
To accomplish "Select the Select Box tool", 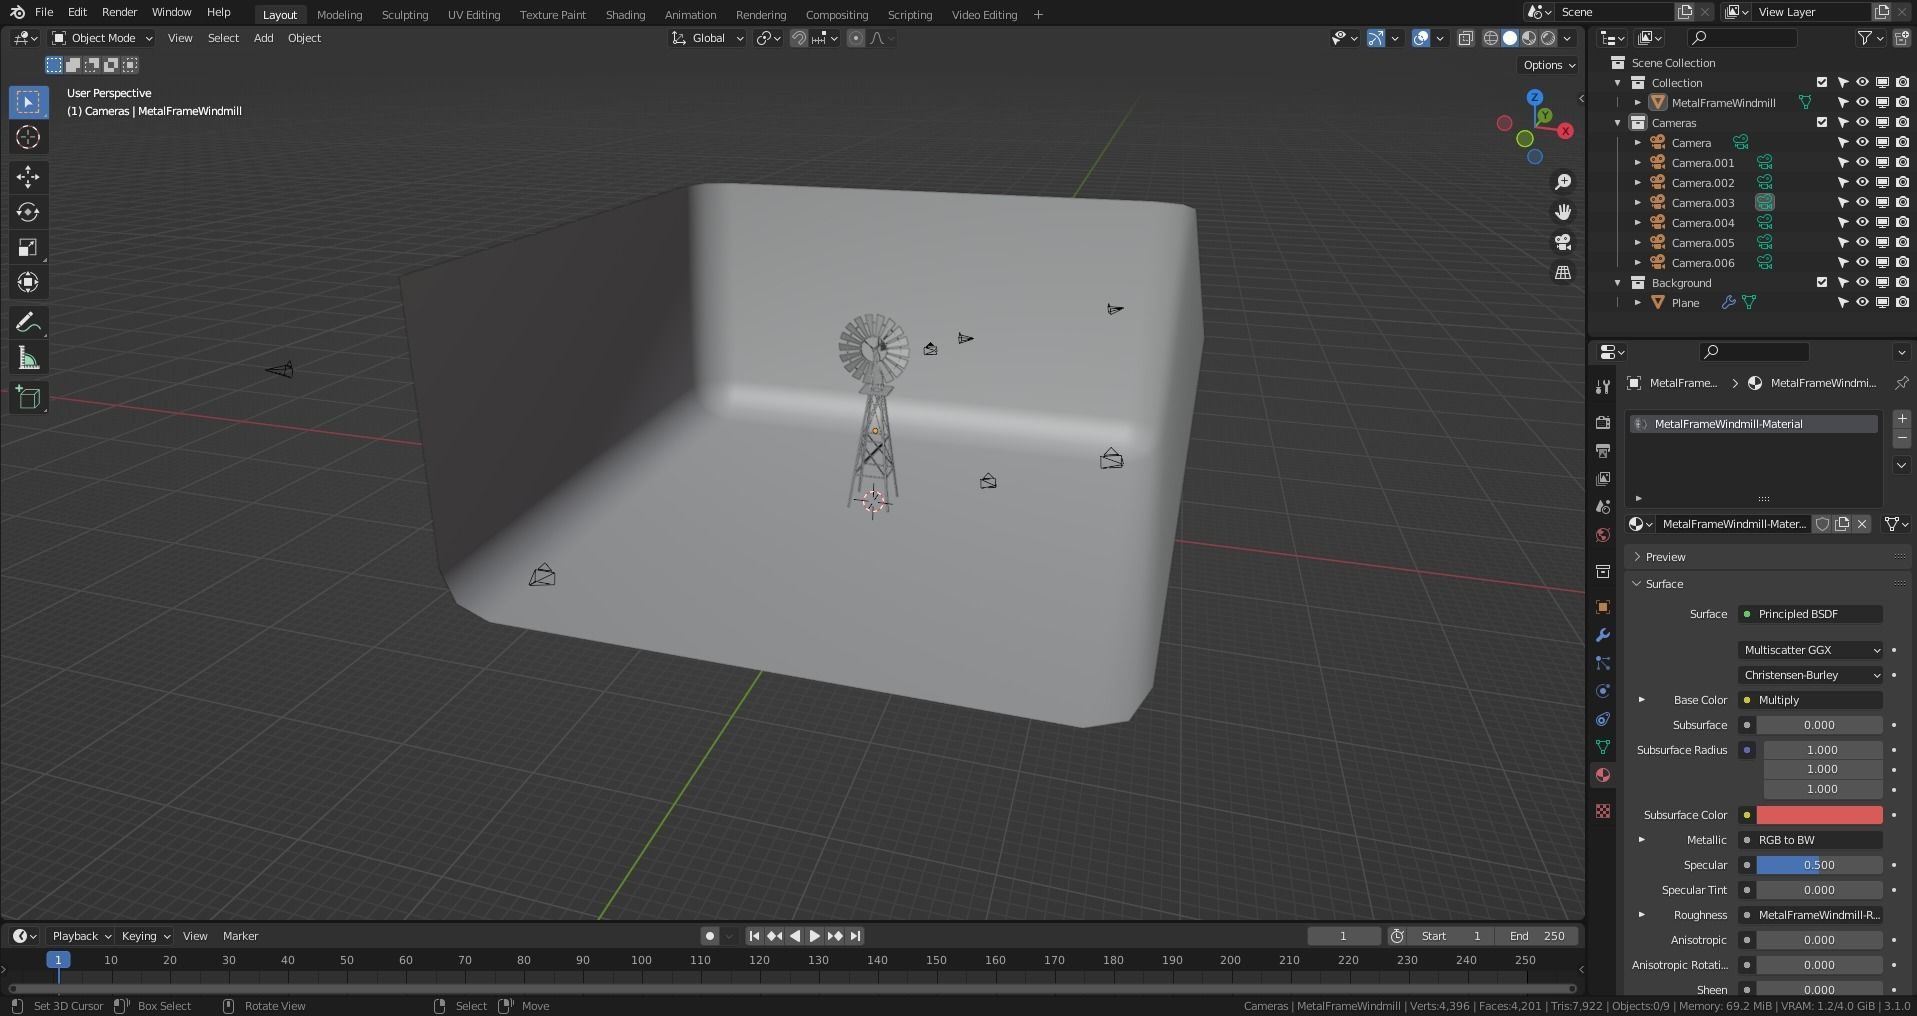I will click(x=28, y=102).
